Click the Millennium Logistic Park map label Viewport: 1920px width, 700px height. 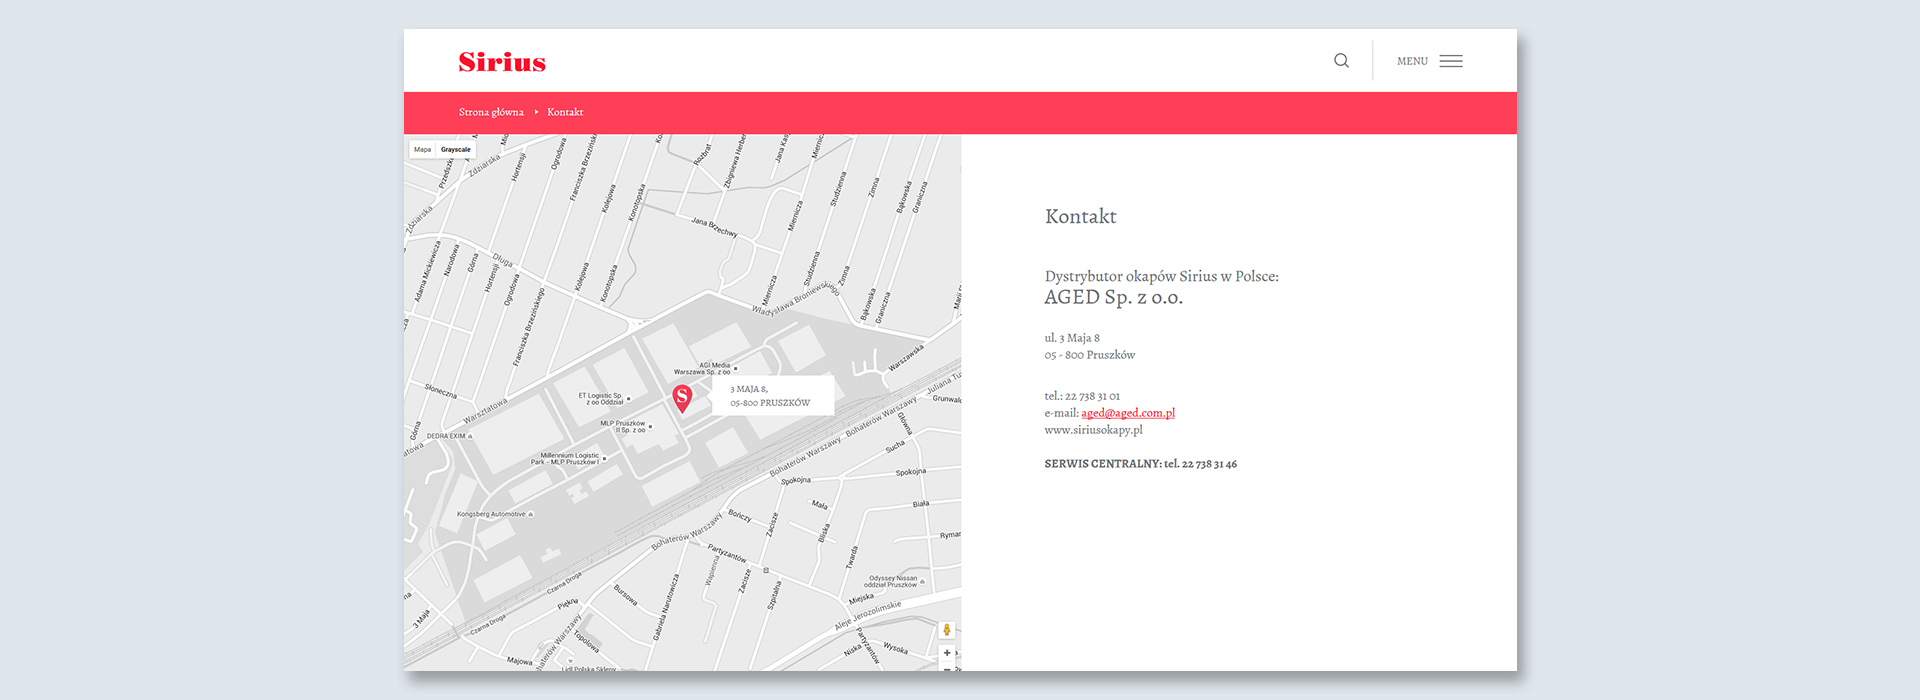coord(565,459)
